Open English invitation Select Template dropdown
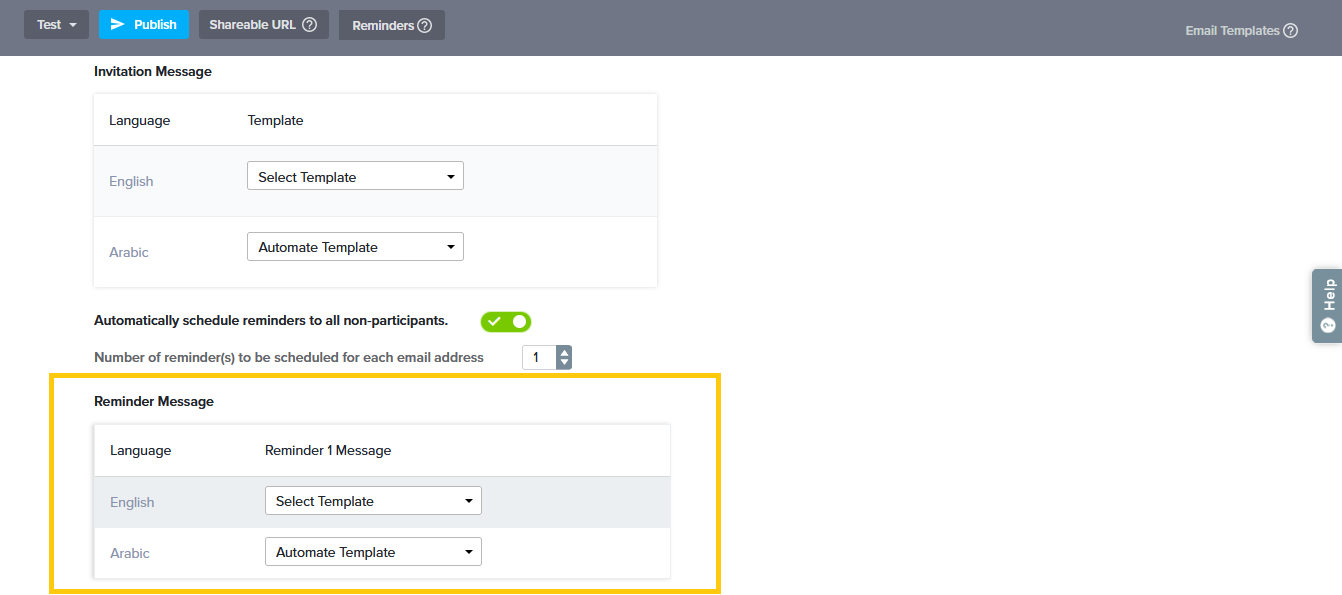1342x595 pixels. (355, 177)
